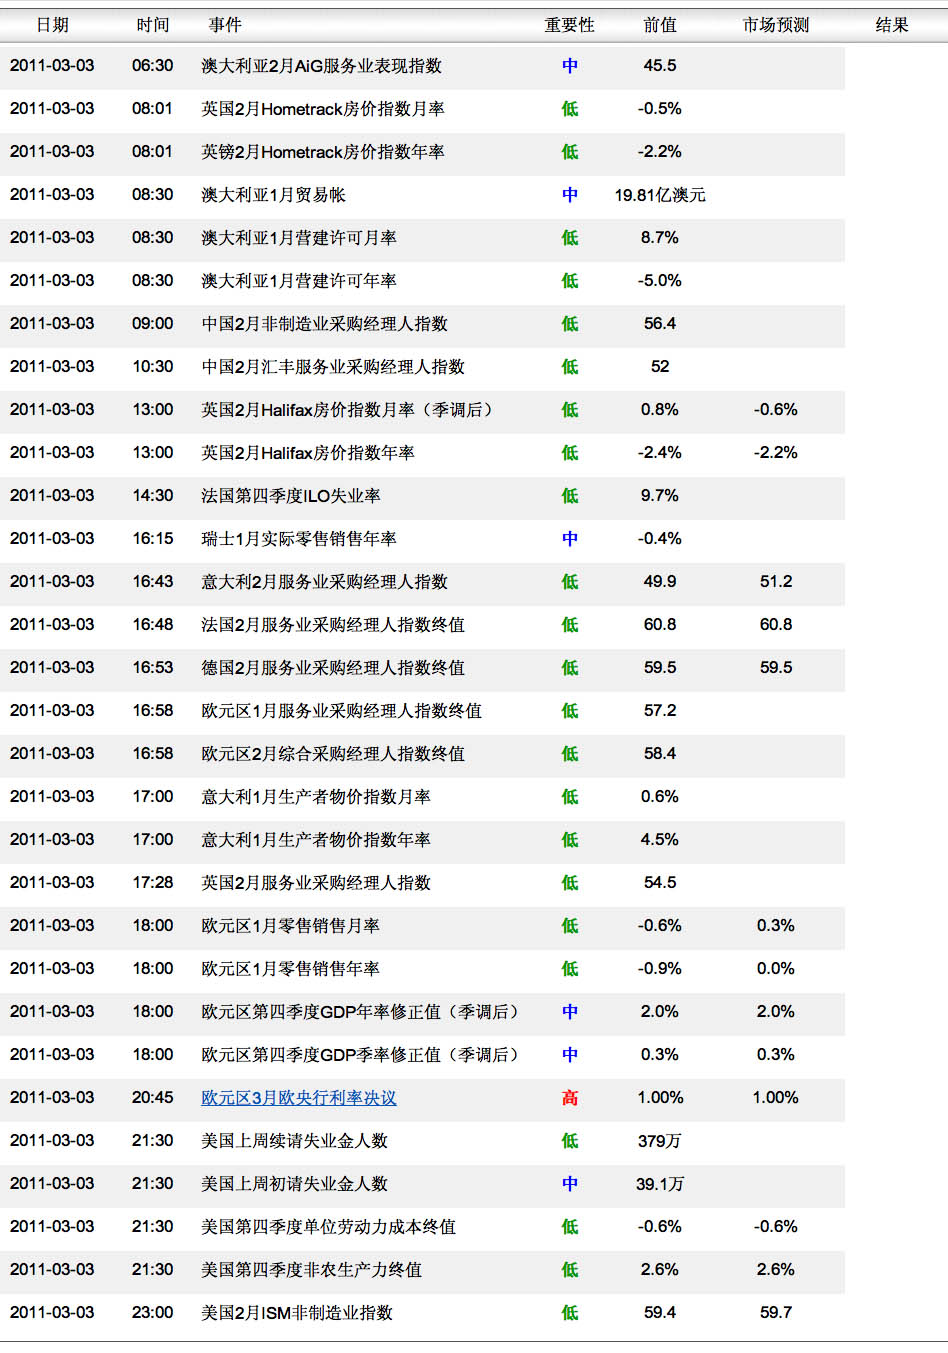
Task: Click forecast value 51.2
Action: pos(776,582)
